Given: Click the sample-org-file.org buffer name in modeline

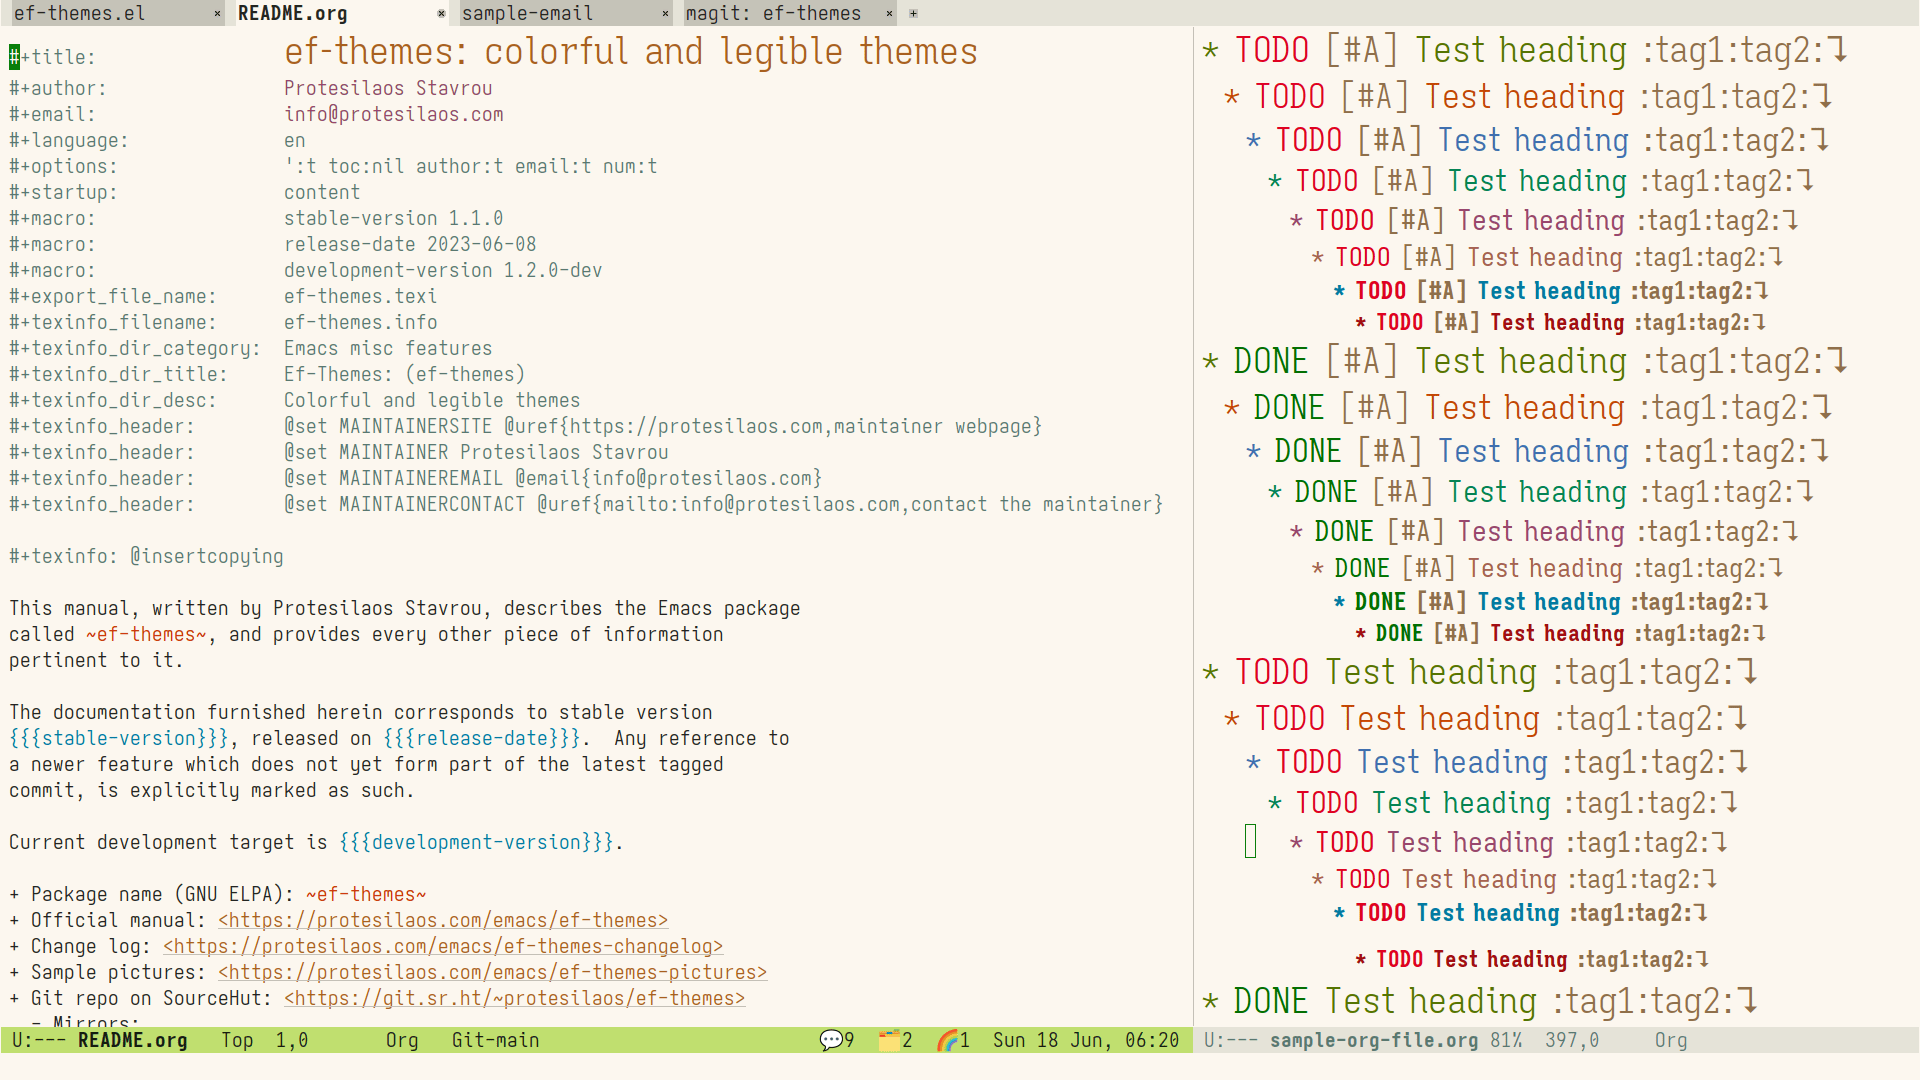Looking at the screenshot, I should (1374, 1040).
